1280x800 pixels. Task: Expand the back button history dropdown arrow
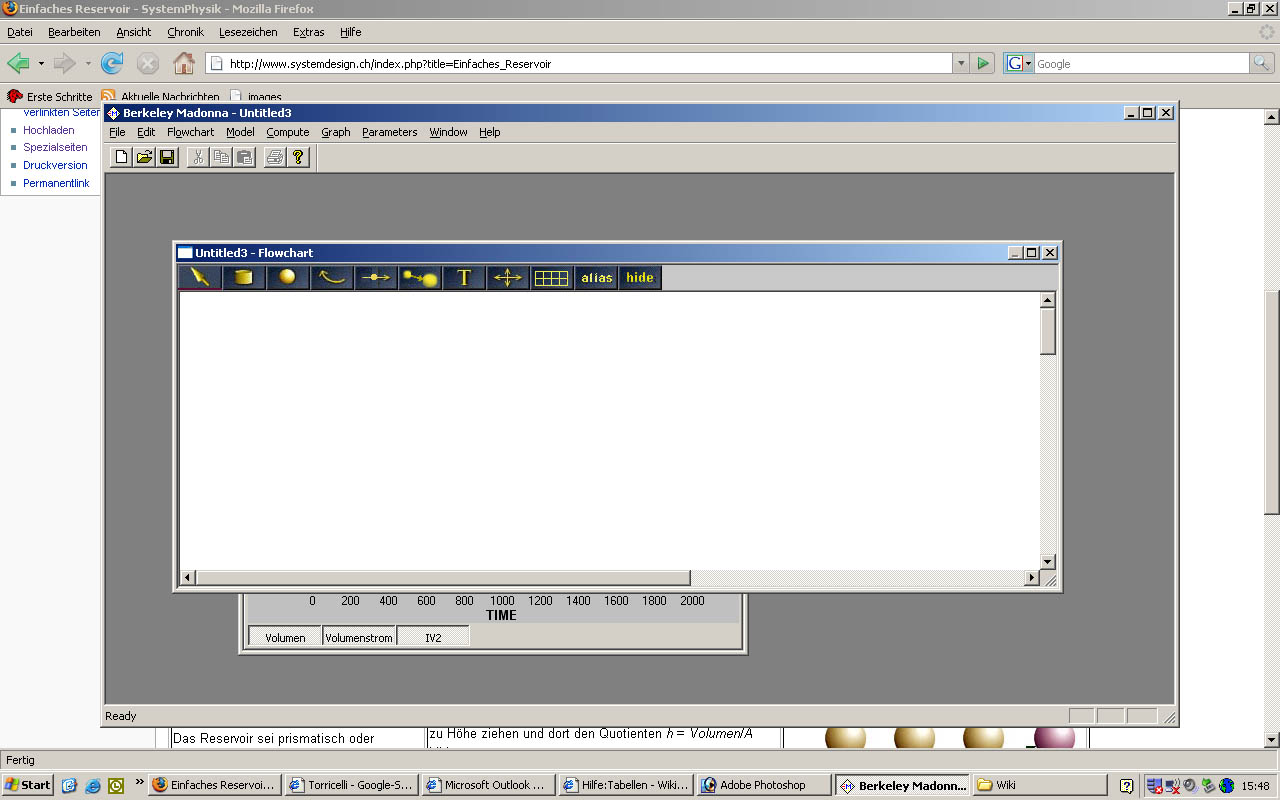[x=41, y=63]
